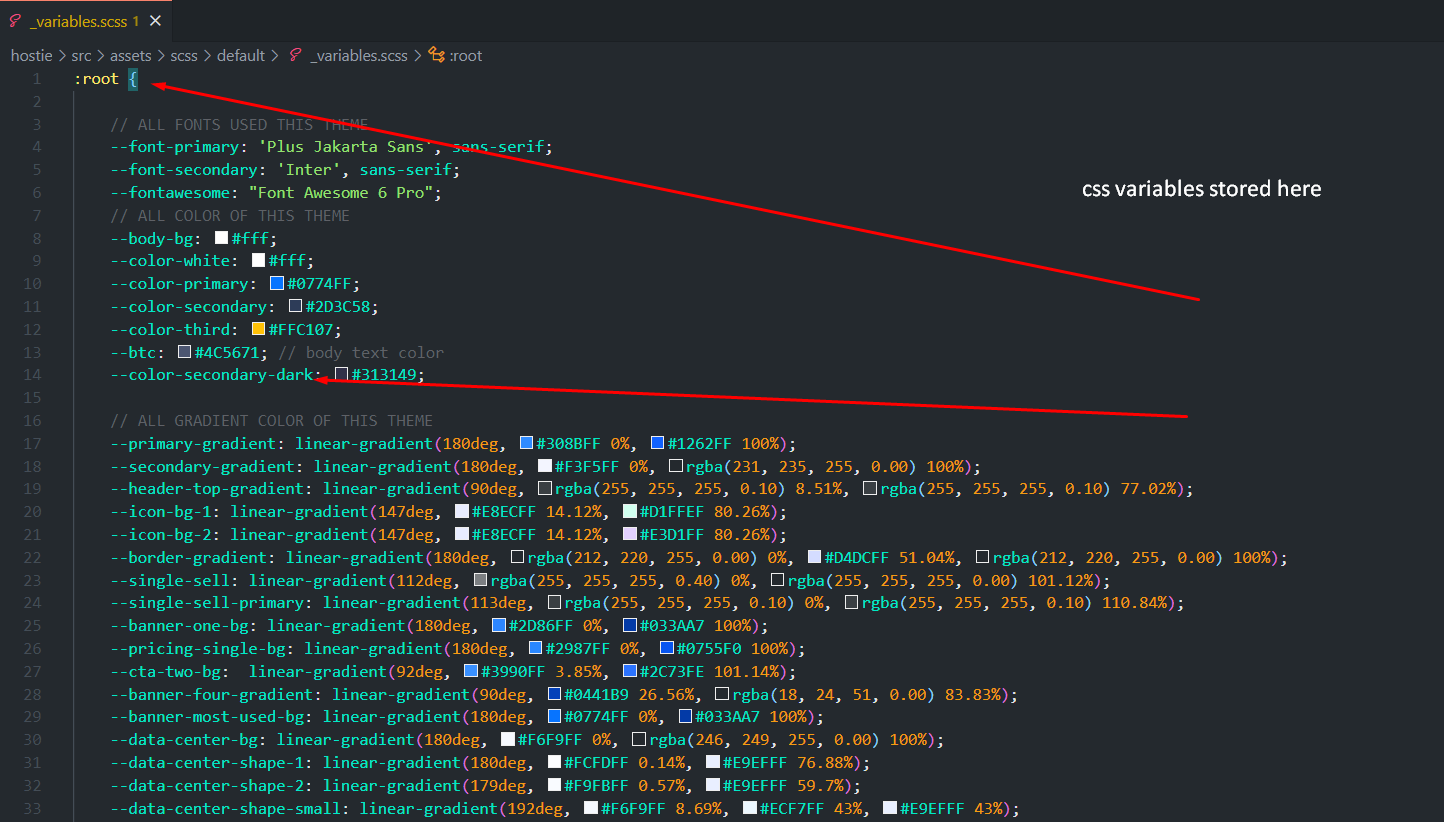Select the _variables.scss editor tab
This screenshot has height=822, width=1444.
[x=85, y=21]
